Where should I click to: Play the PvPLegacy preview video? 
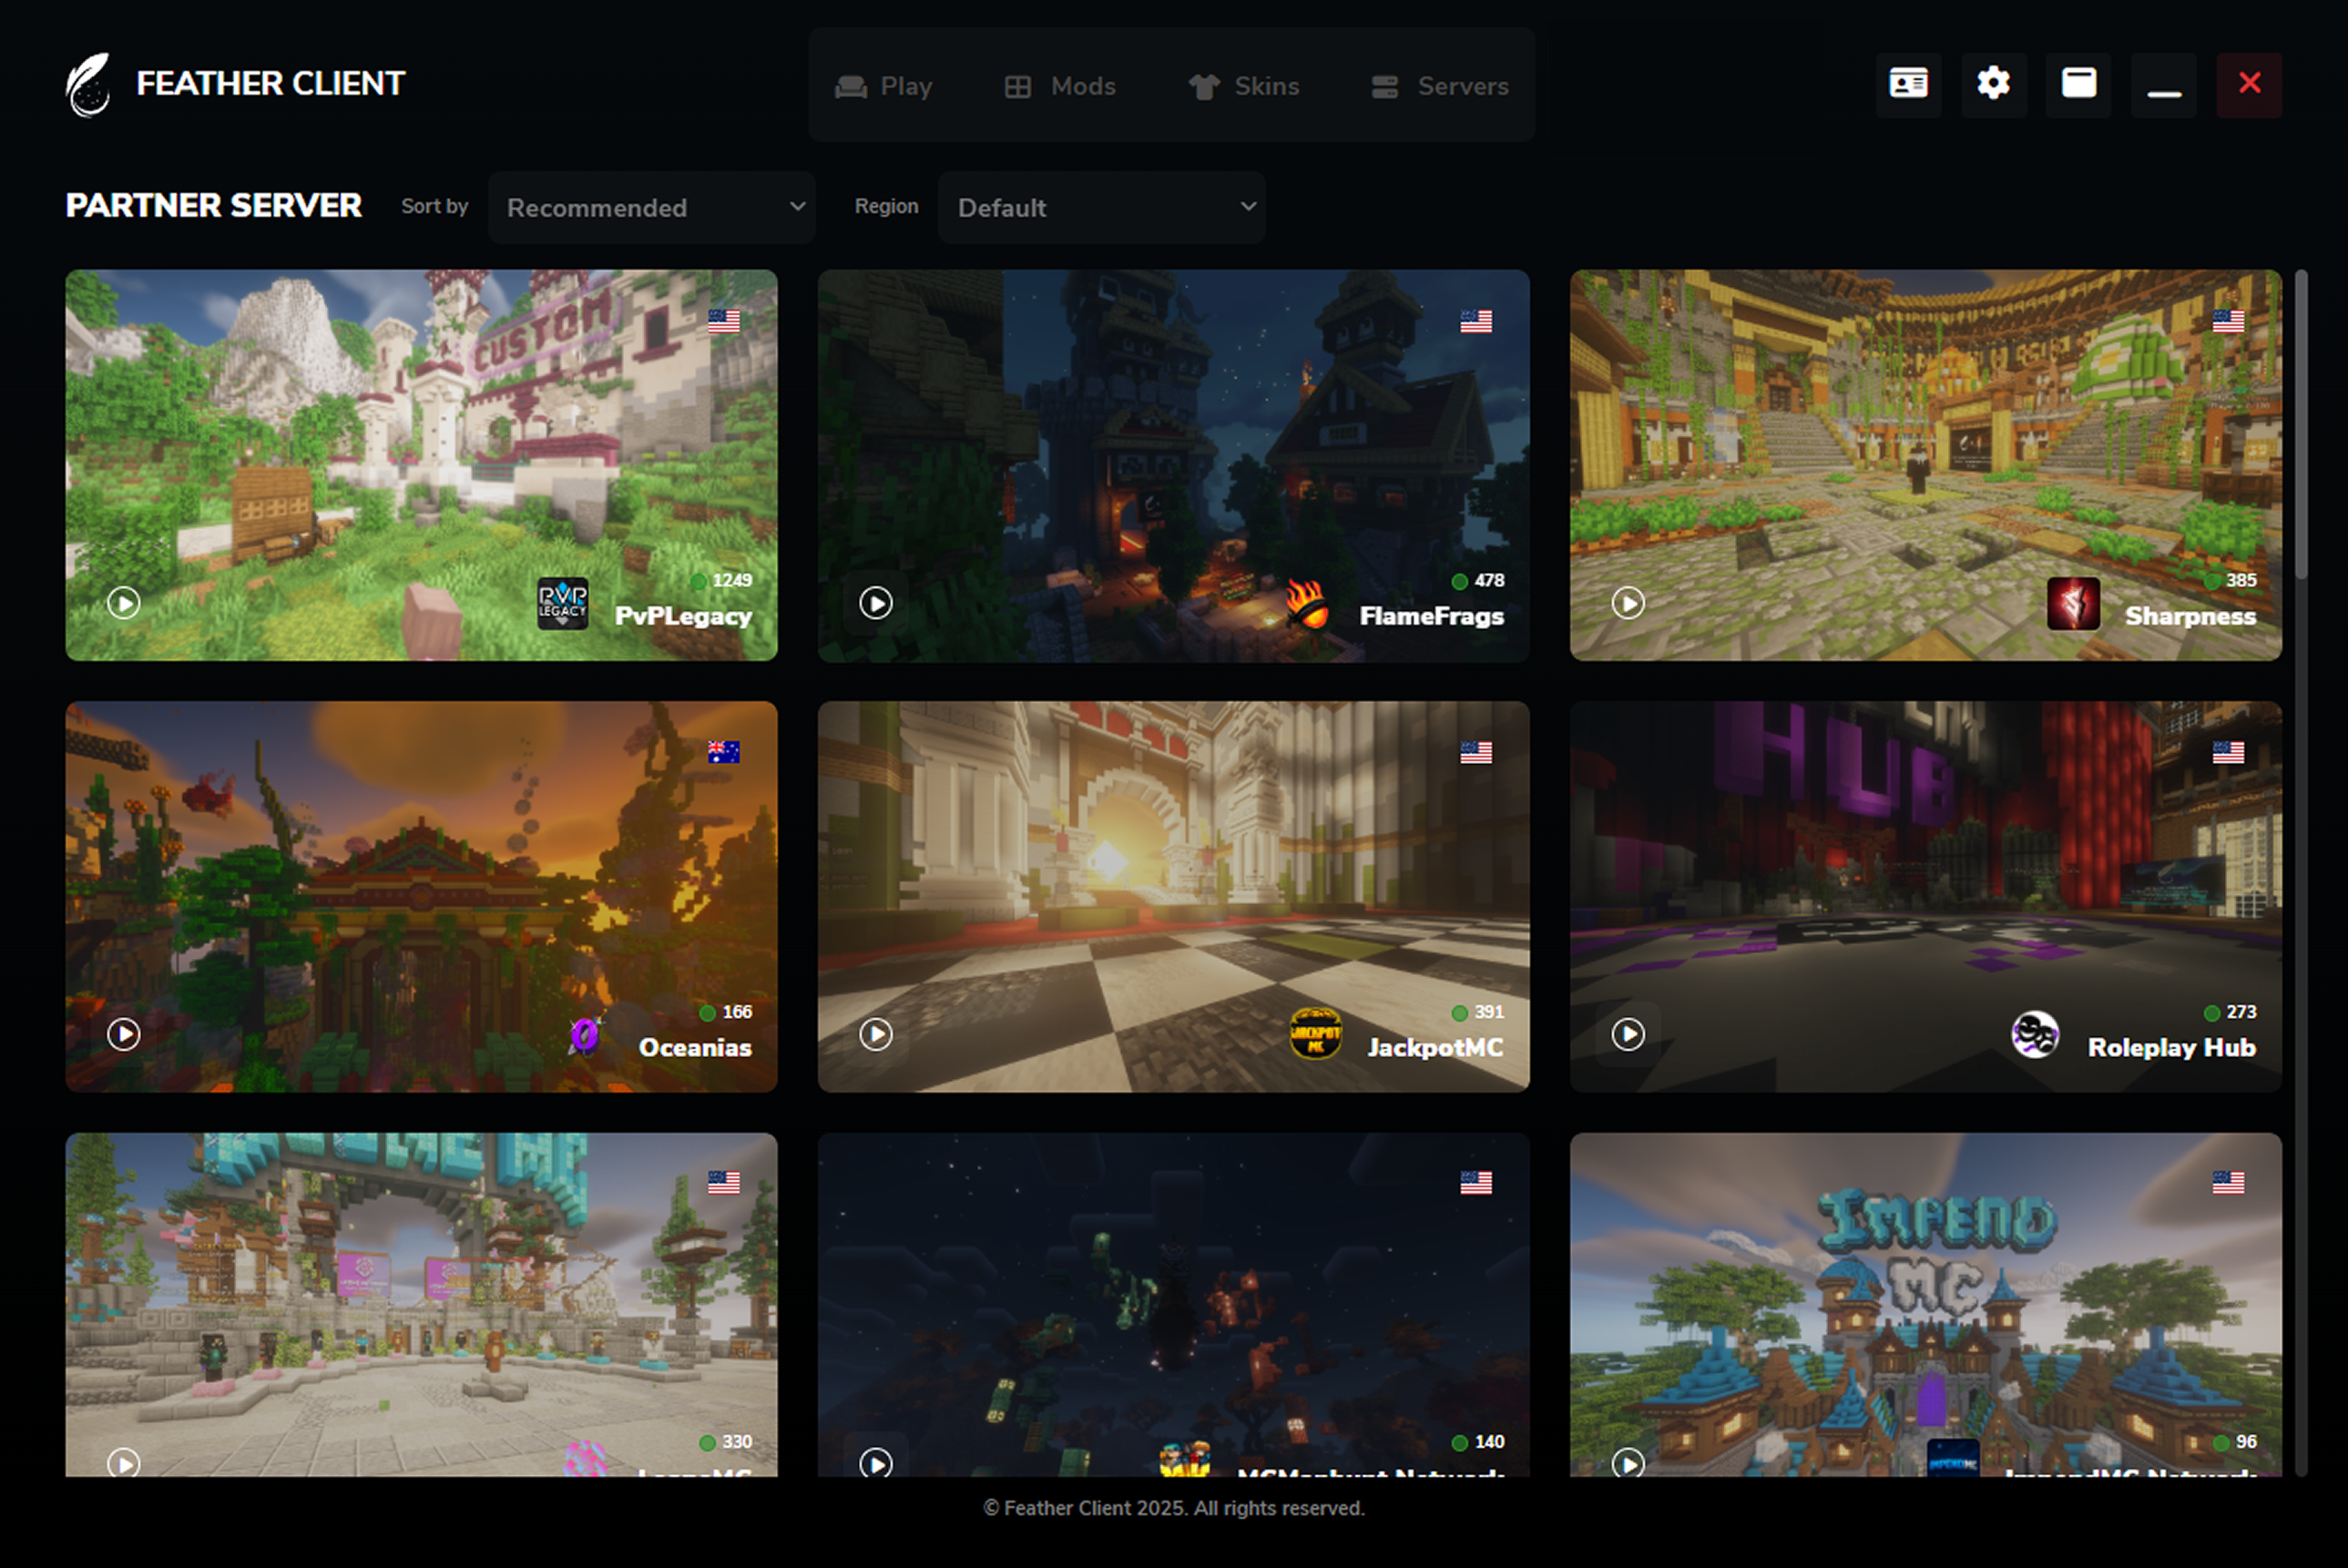point(124,603)
